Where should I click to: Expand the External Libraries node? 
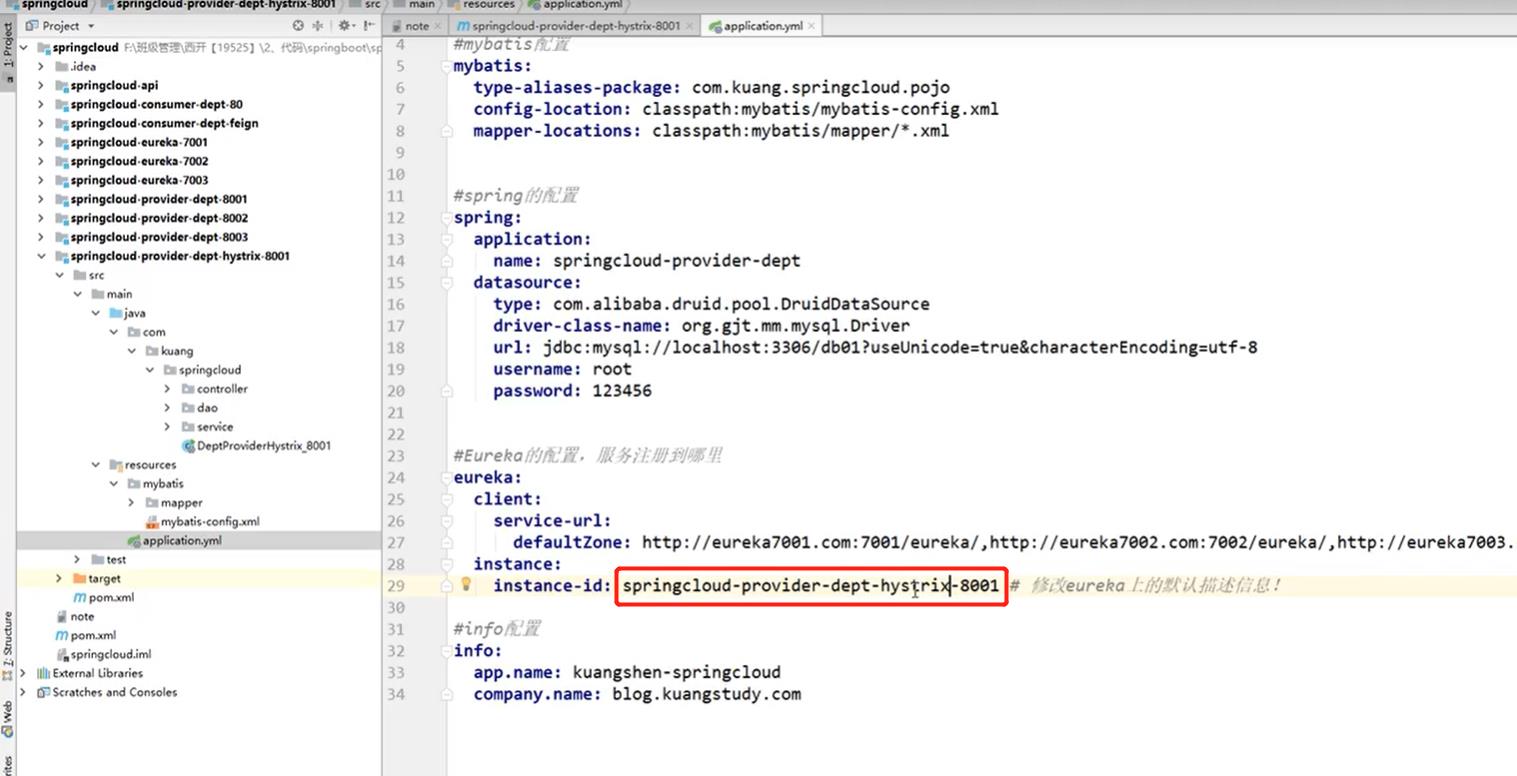coord(23,674)
